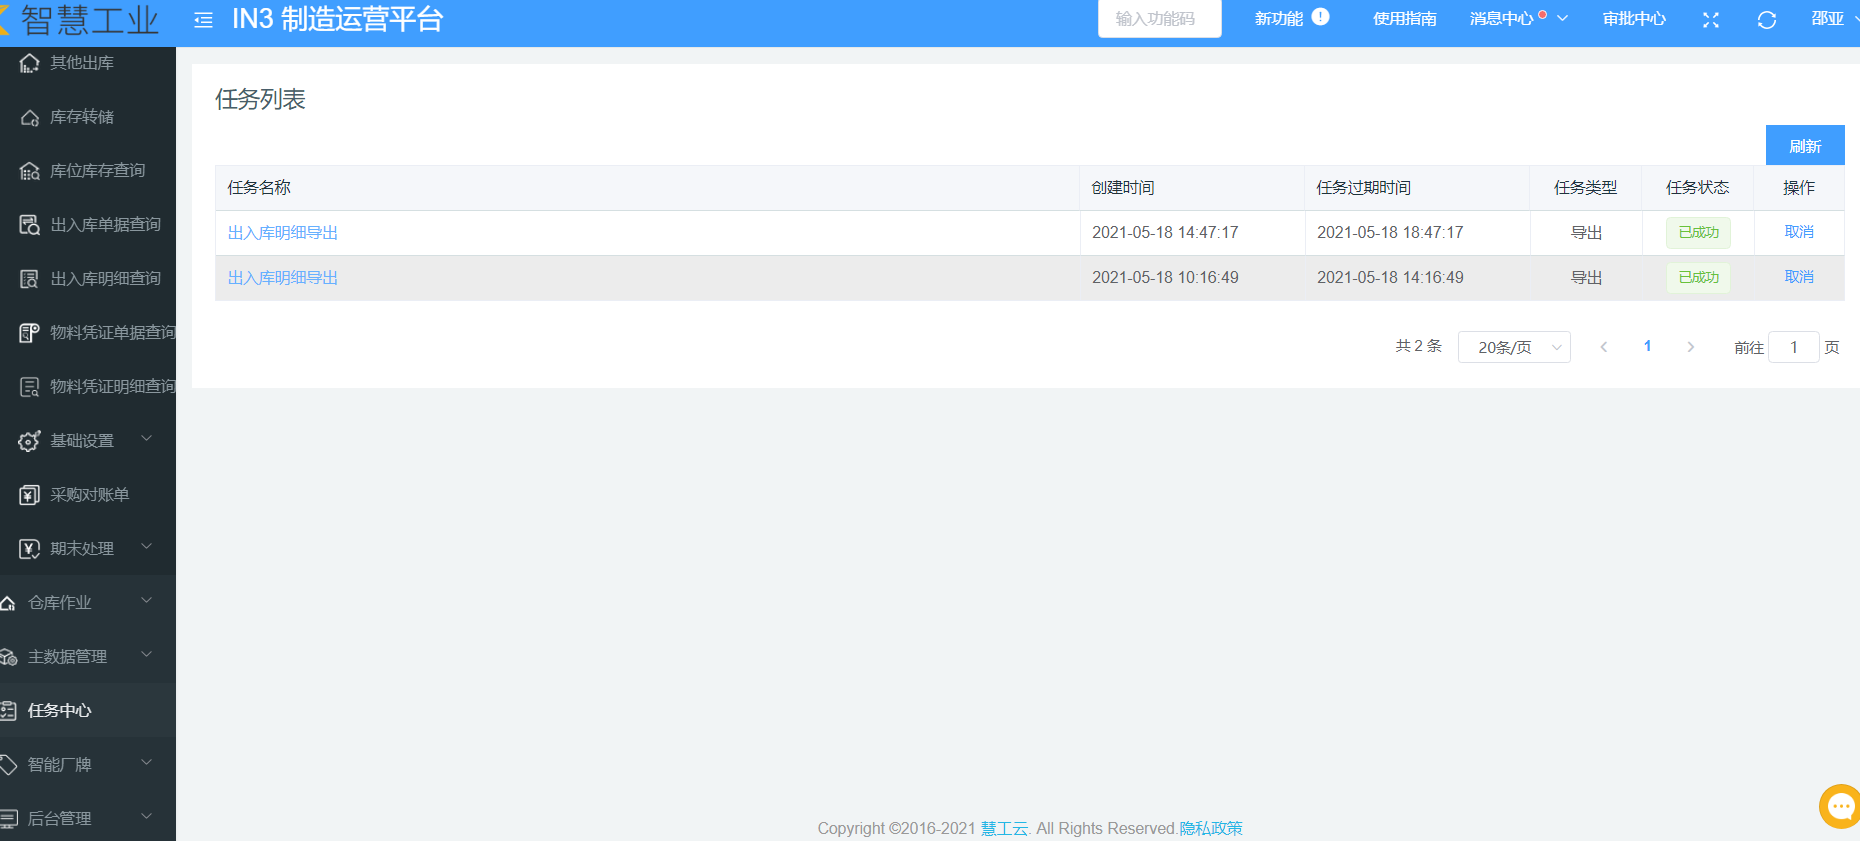Image resolution: width=1860 pixels, height=841 pixels.
Task: Click the fullscreen expand icon in header
Action: [x=1711, y=20]
